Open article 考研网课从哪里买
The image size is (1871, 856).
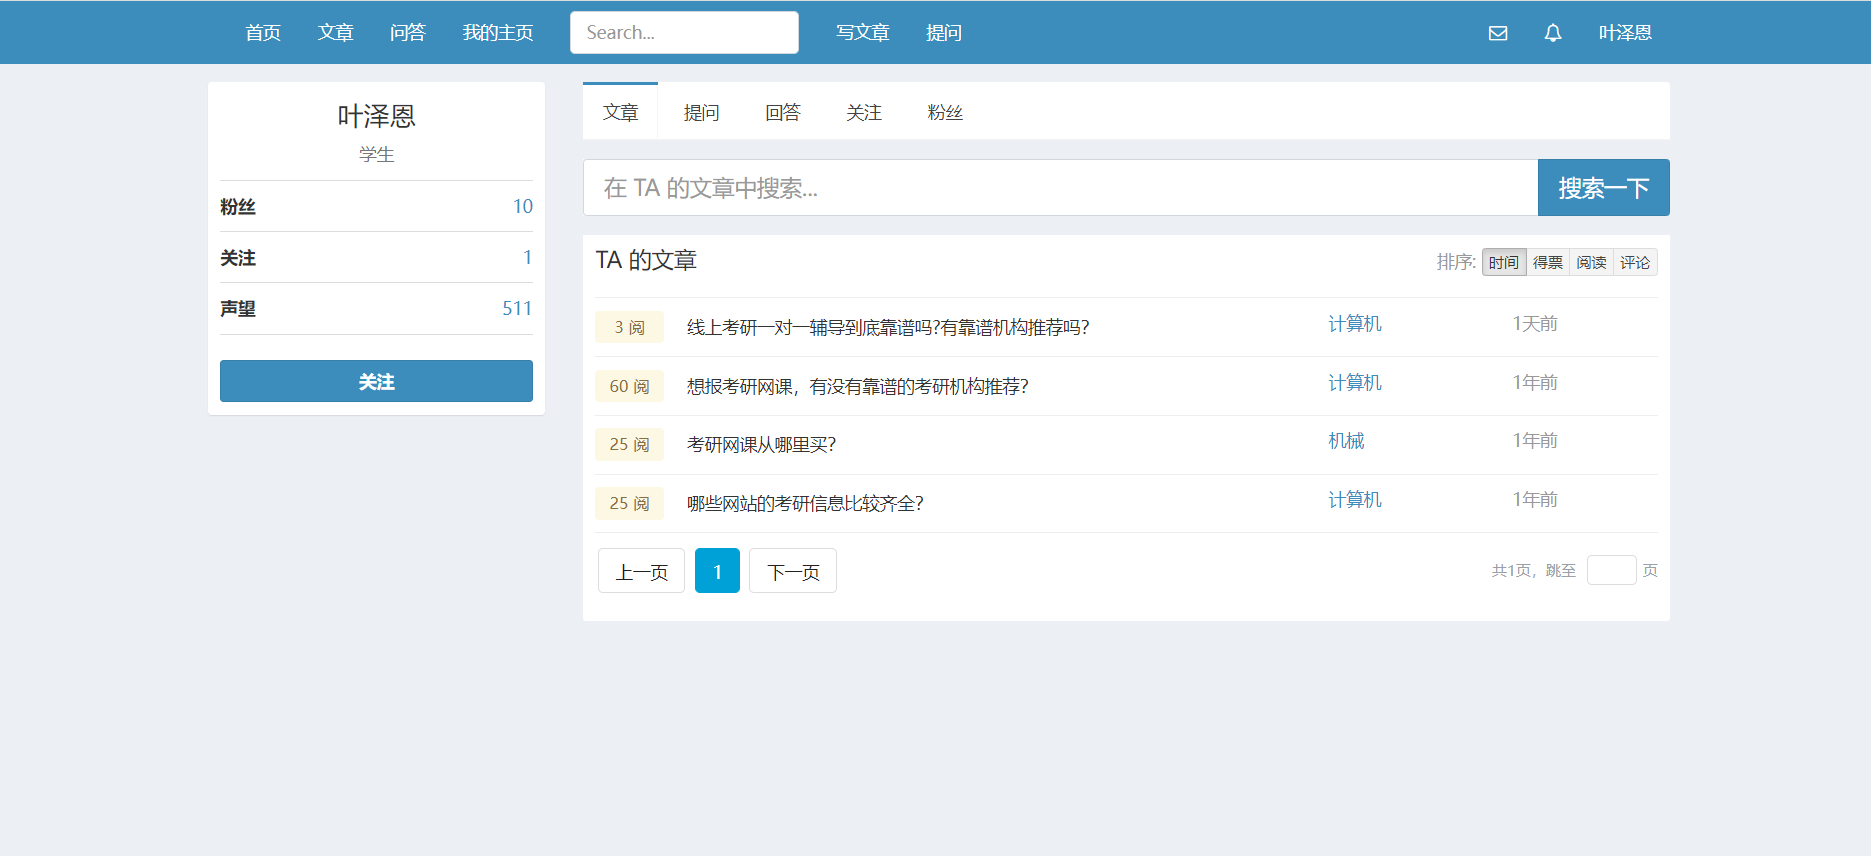(761, 444)
